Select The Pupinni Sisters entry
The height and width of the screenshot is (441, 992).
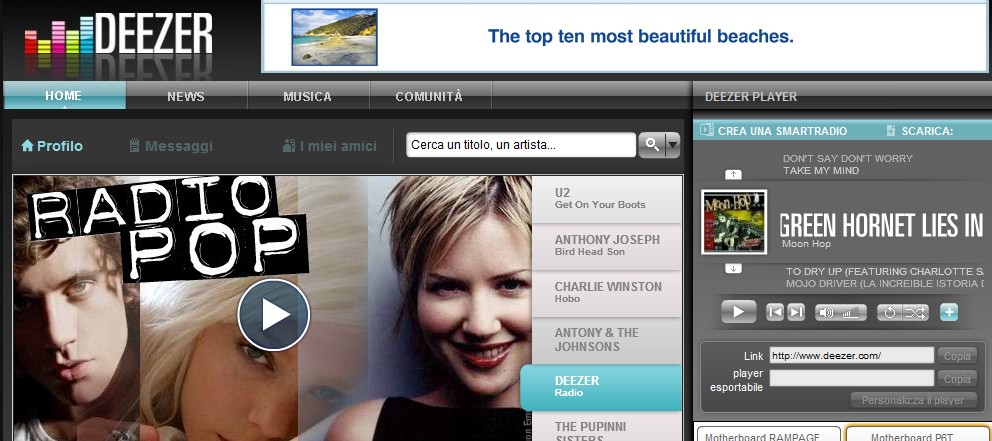[x=607, y=426]
